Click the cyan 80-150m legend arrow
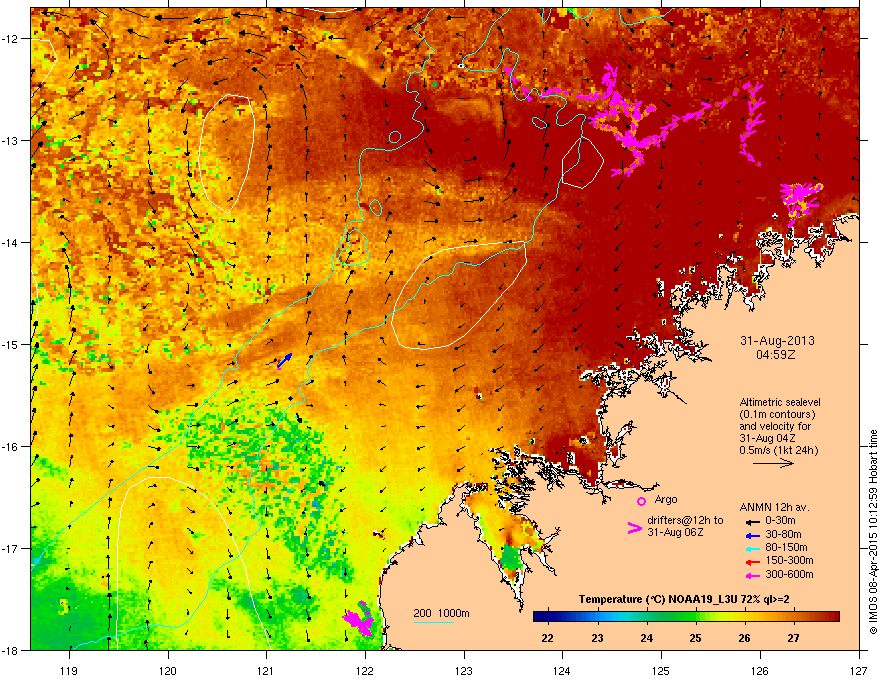 point(752,548)
